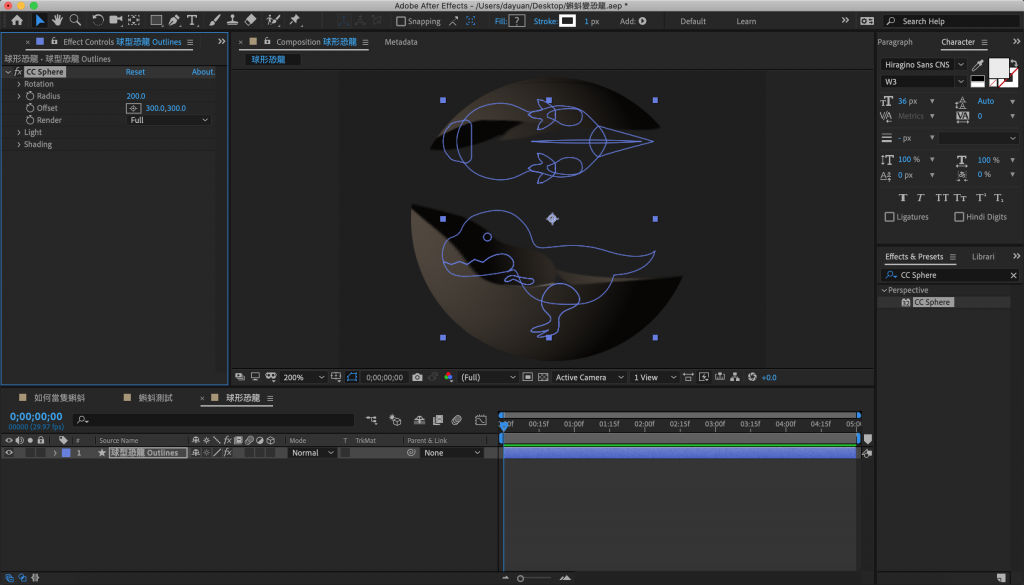This screenshot has height=585, width=1024.
Task: Select the Zoom tool in toolbar
Action: (x=75, y=20)
